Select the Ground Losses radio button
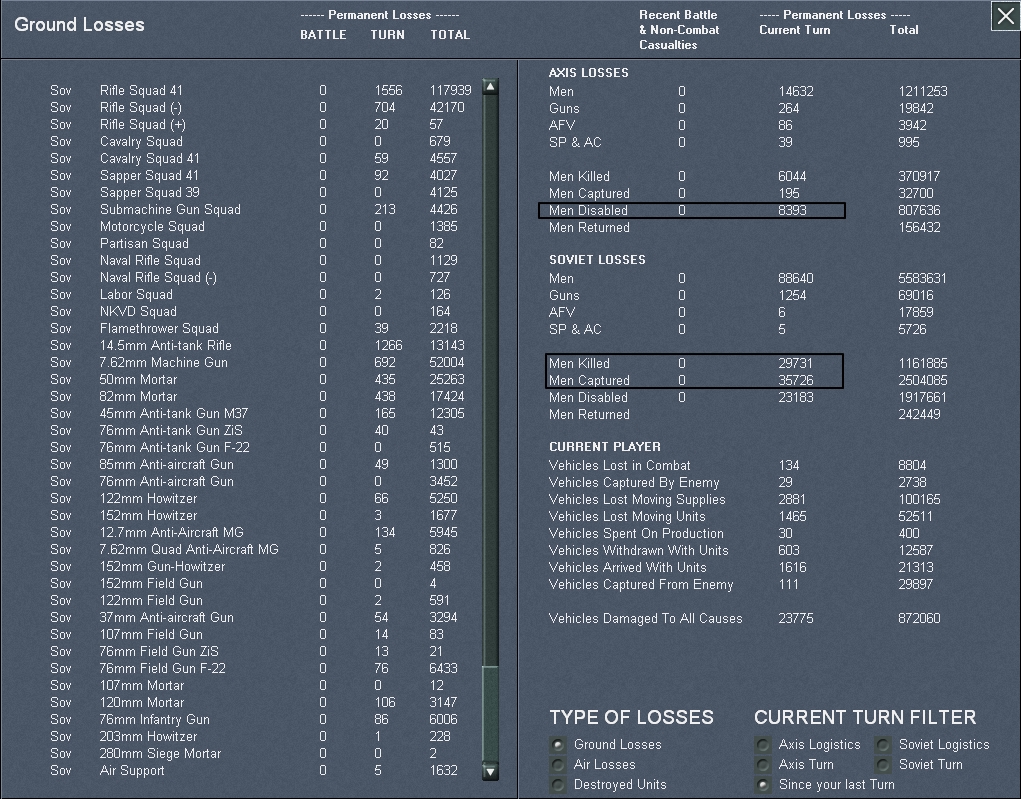Image resolution: width=1021 pixels, height=799 pixels. pos(557,744)
